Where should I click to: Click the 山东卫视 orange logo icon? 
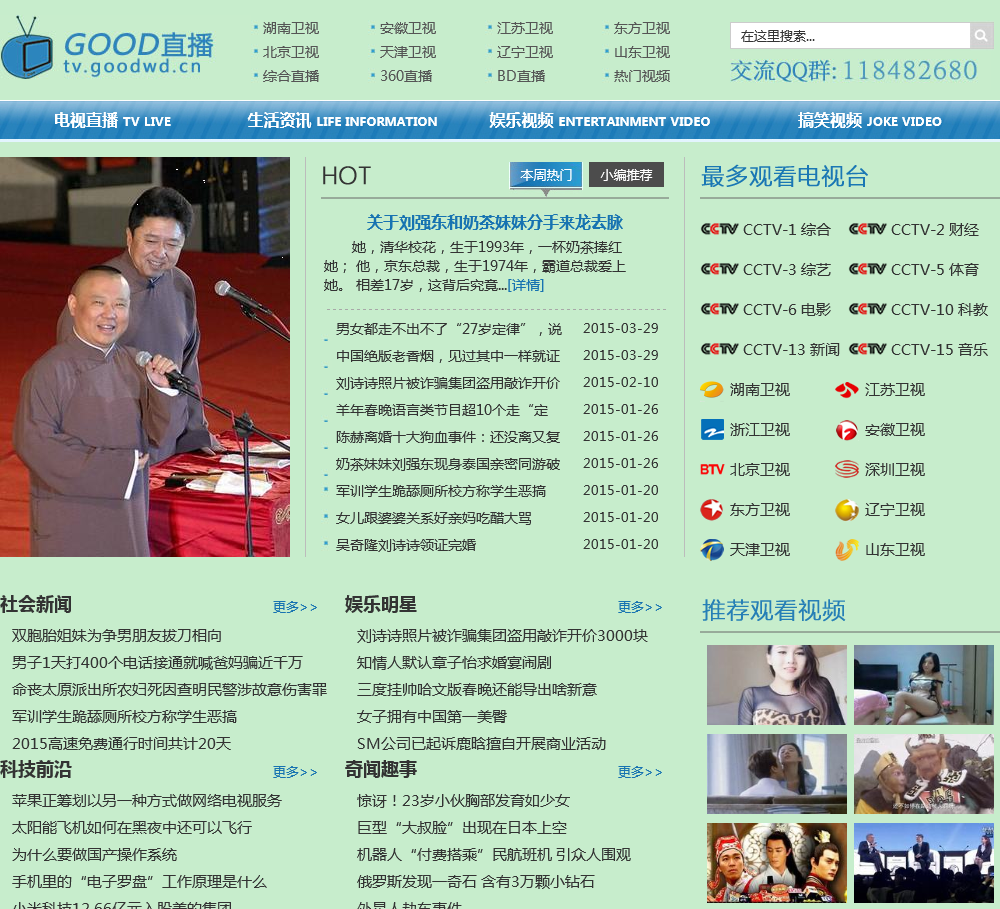[847, 550]
